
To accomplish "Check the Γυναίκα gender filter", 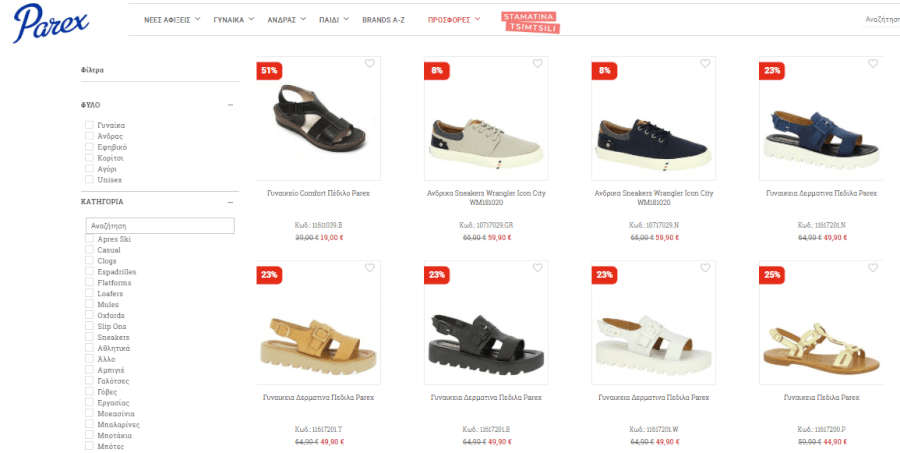I will tap(89, 125).
